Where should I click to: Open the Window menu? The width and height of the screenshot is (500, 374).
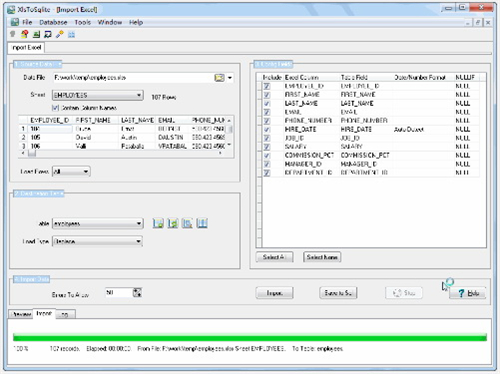click(x=110, y=22)
